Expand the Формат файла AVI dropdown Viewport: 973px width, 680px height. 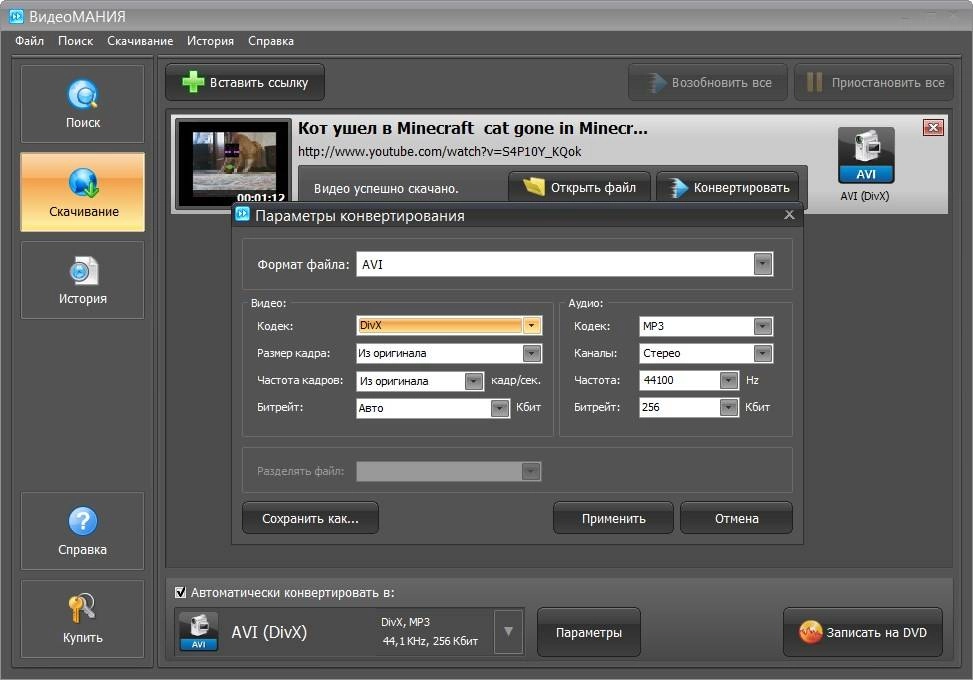pyautogui.click(x=763, y=264)
